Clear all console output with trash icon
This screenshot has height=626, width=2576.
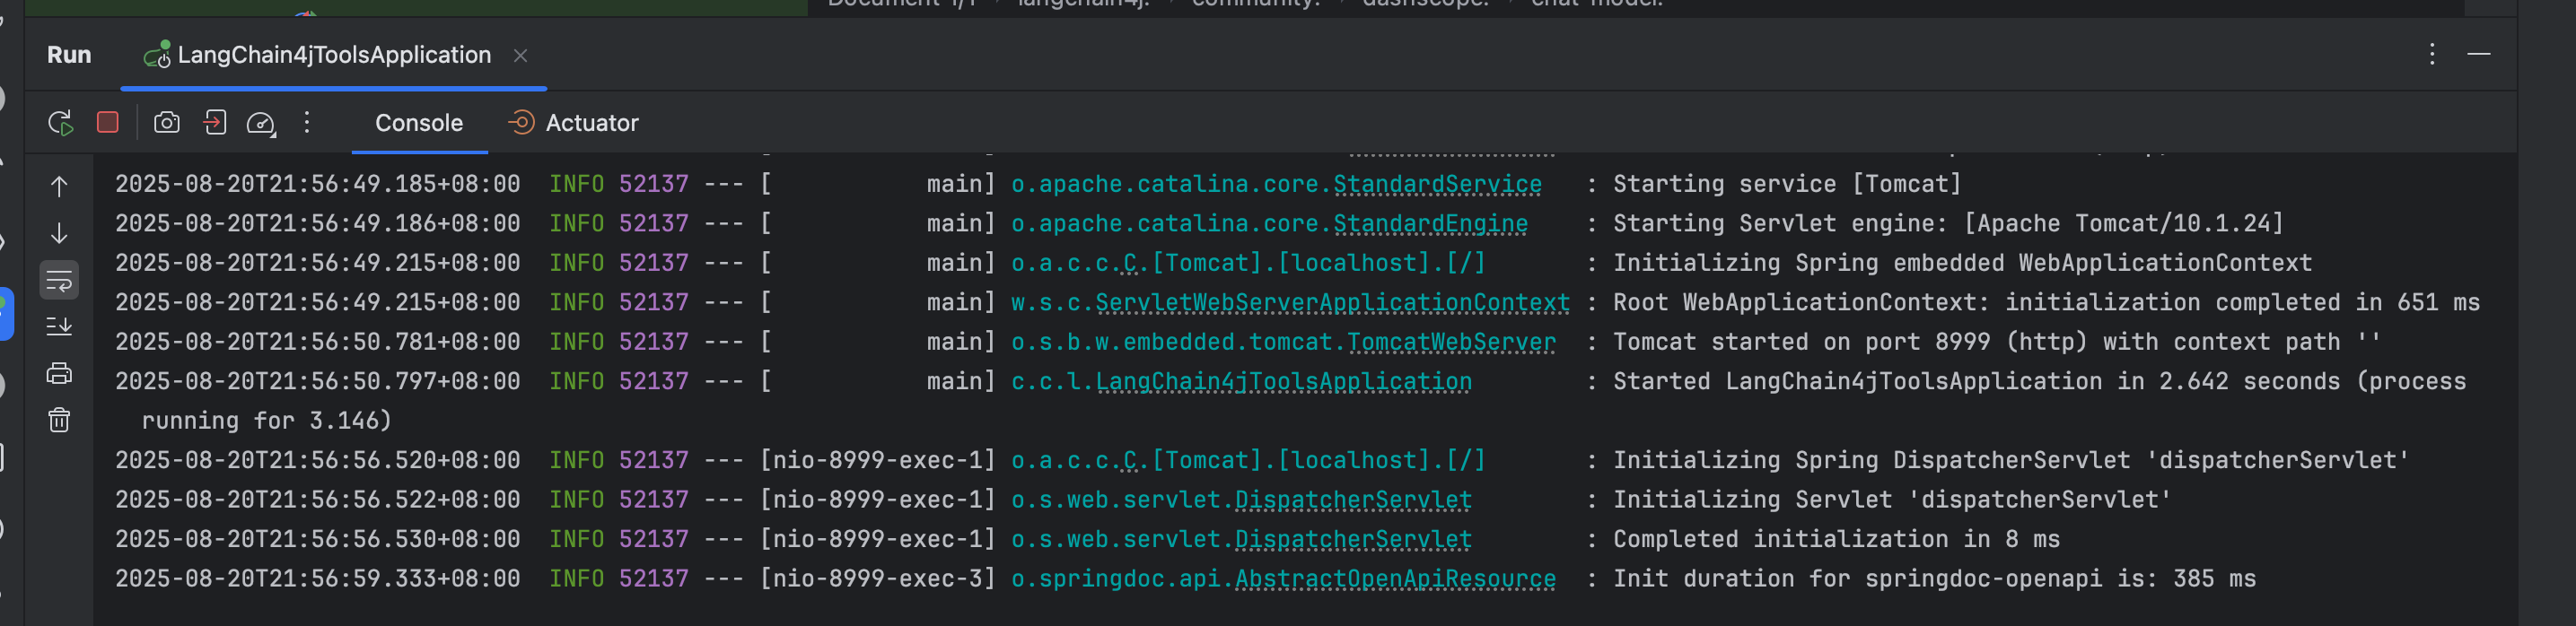(59, 420)
